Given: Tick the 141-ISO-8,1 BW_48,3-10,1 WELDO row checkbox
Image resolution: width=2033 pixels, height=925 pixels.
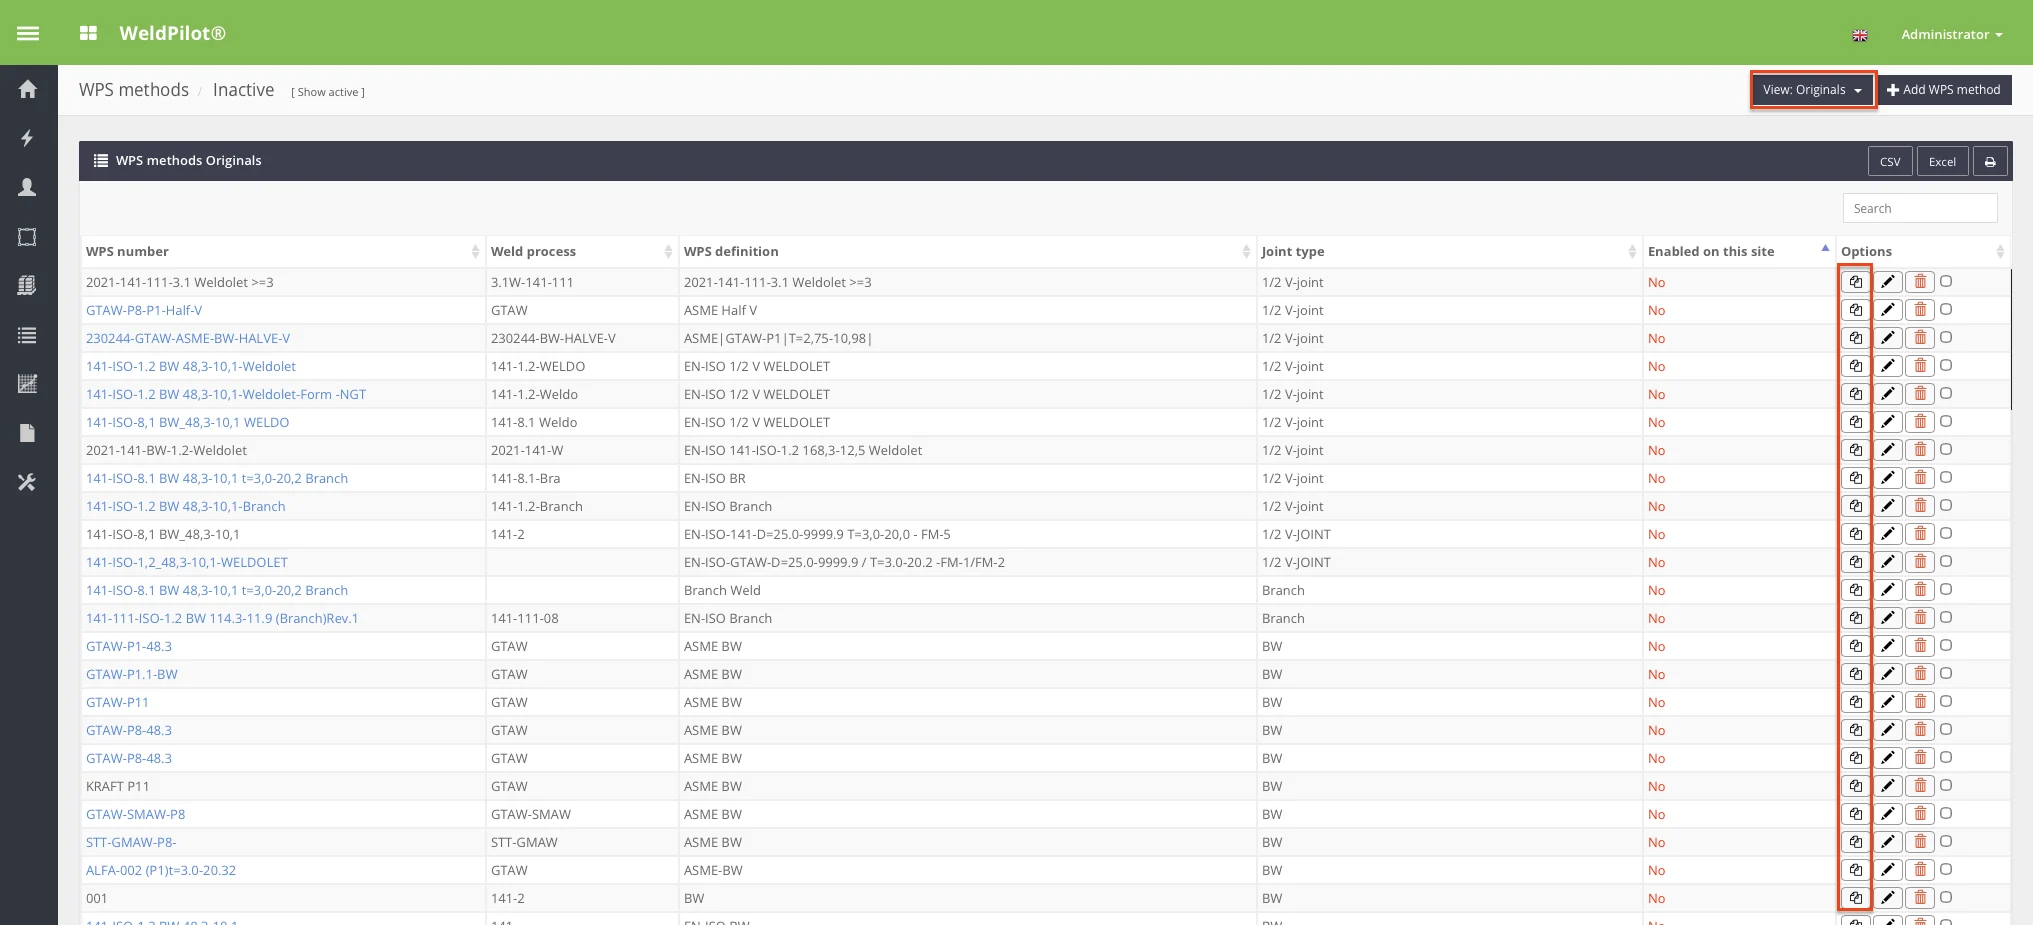Looking at the screenshot, I should 1946,421.
